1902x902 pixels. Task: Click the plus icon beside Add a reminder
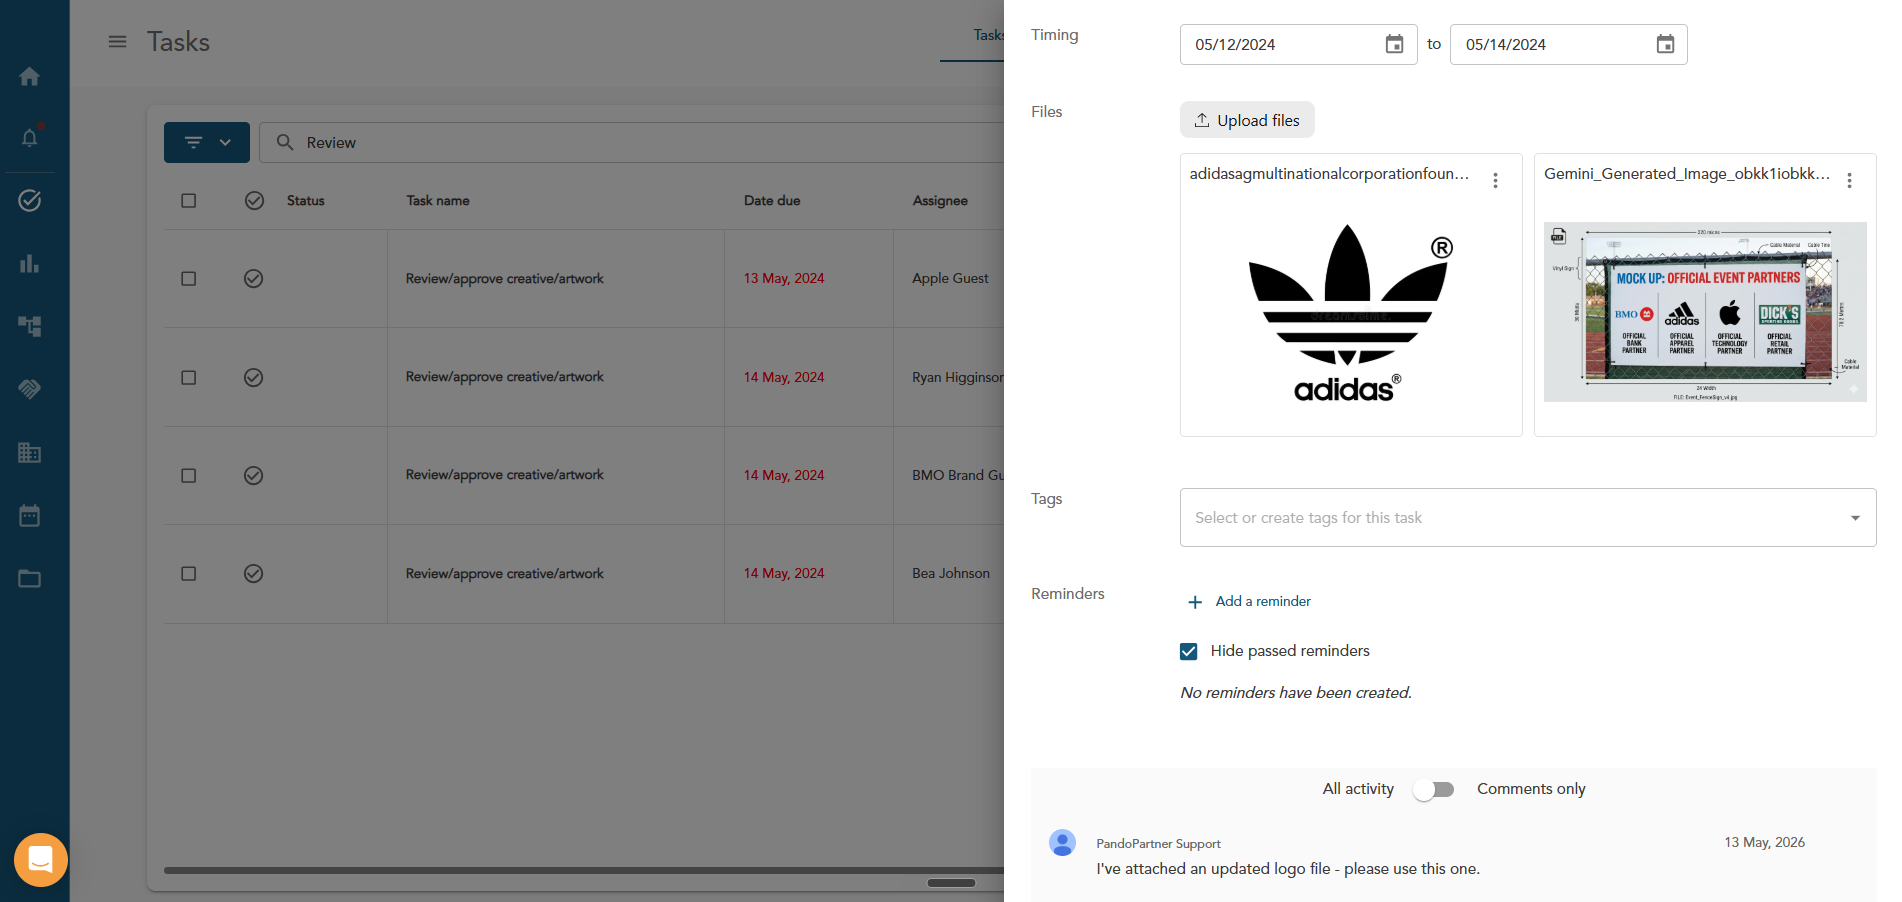point(1194,602)
